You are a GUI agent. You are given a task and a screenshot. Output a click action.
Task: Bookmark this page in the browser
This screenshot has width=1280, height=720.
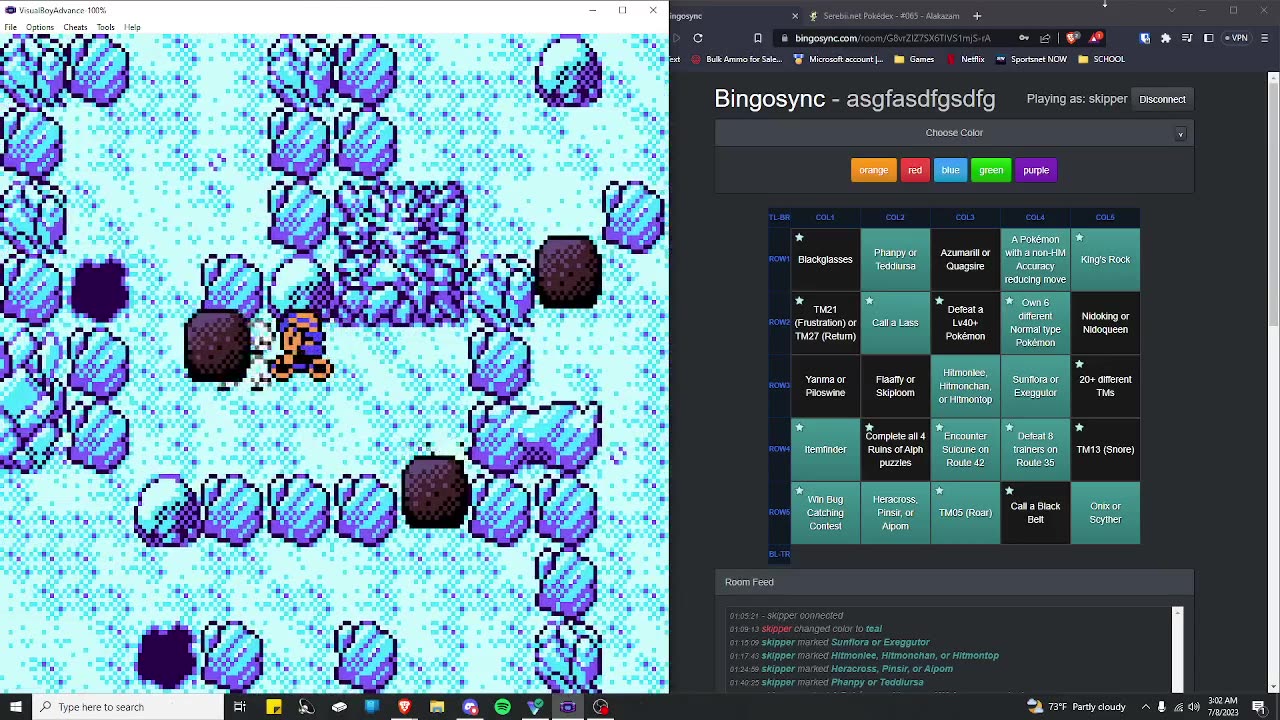(x=758, y=38)
